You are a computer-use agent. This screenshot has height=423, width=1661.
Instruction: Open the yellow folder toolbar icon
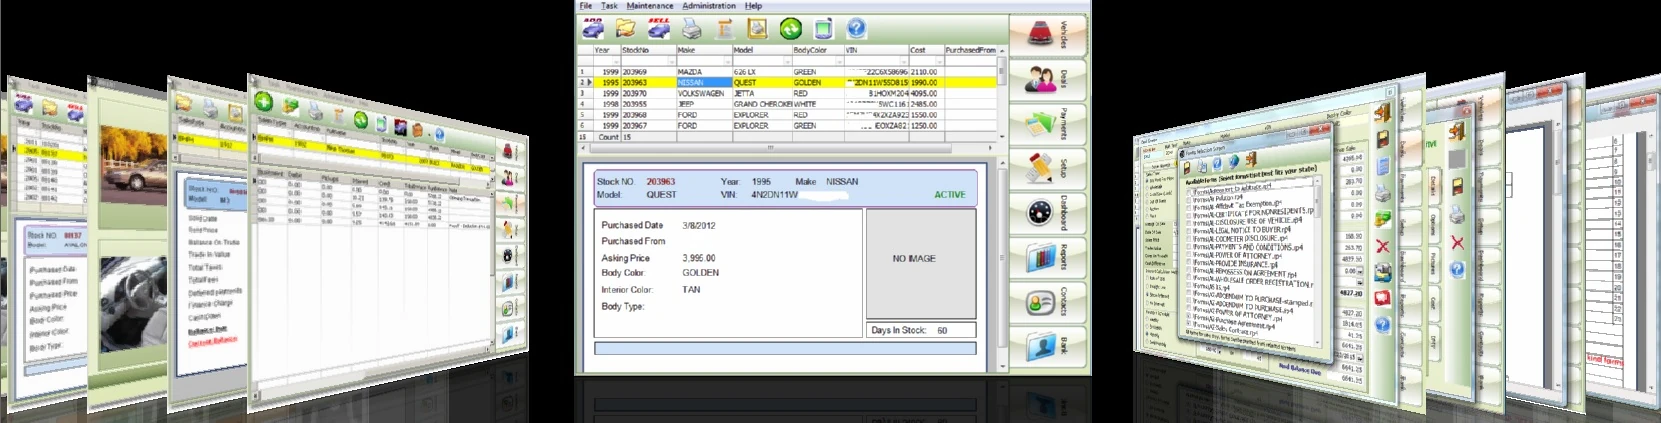626,28
